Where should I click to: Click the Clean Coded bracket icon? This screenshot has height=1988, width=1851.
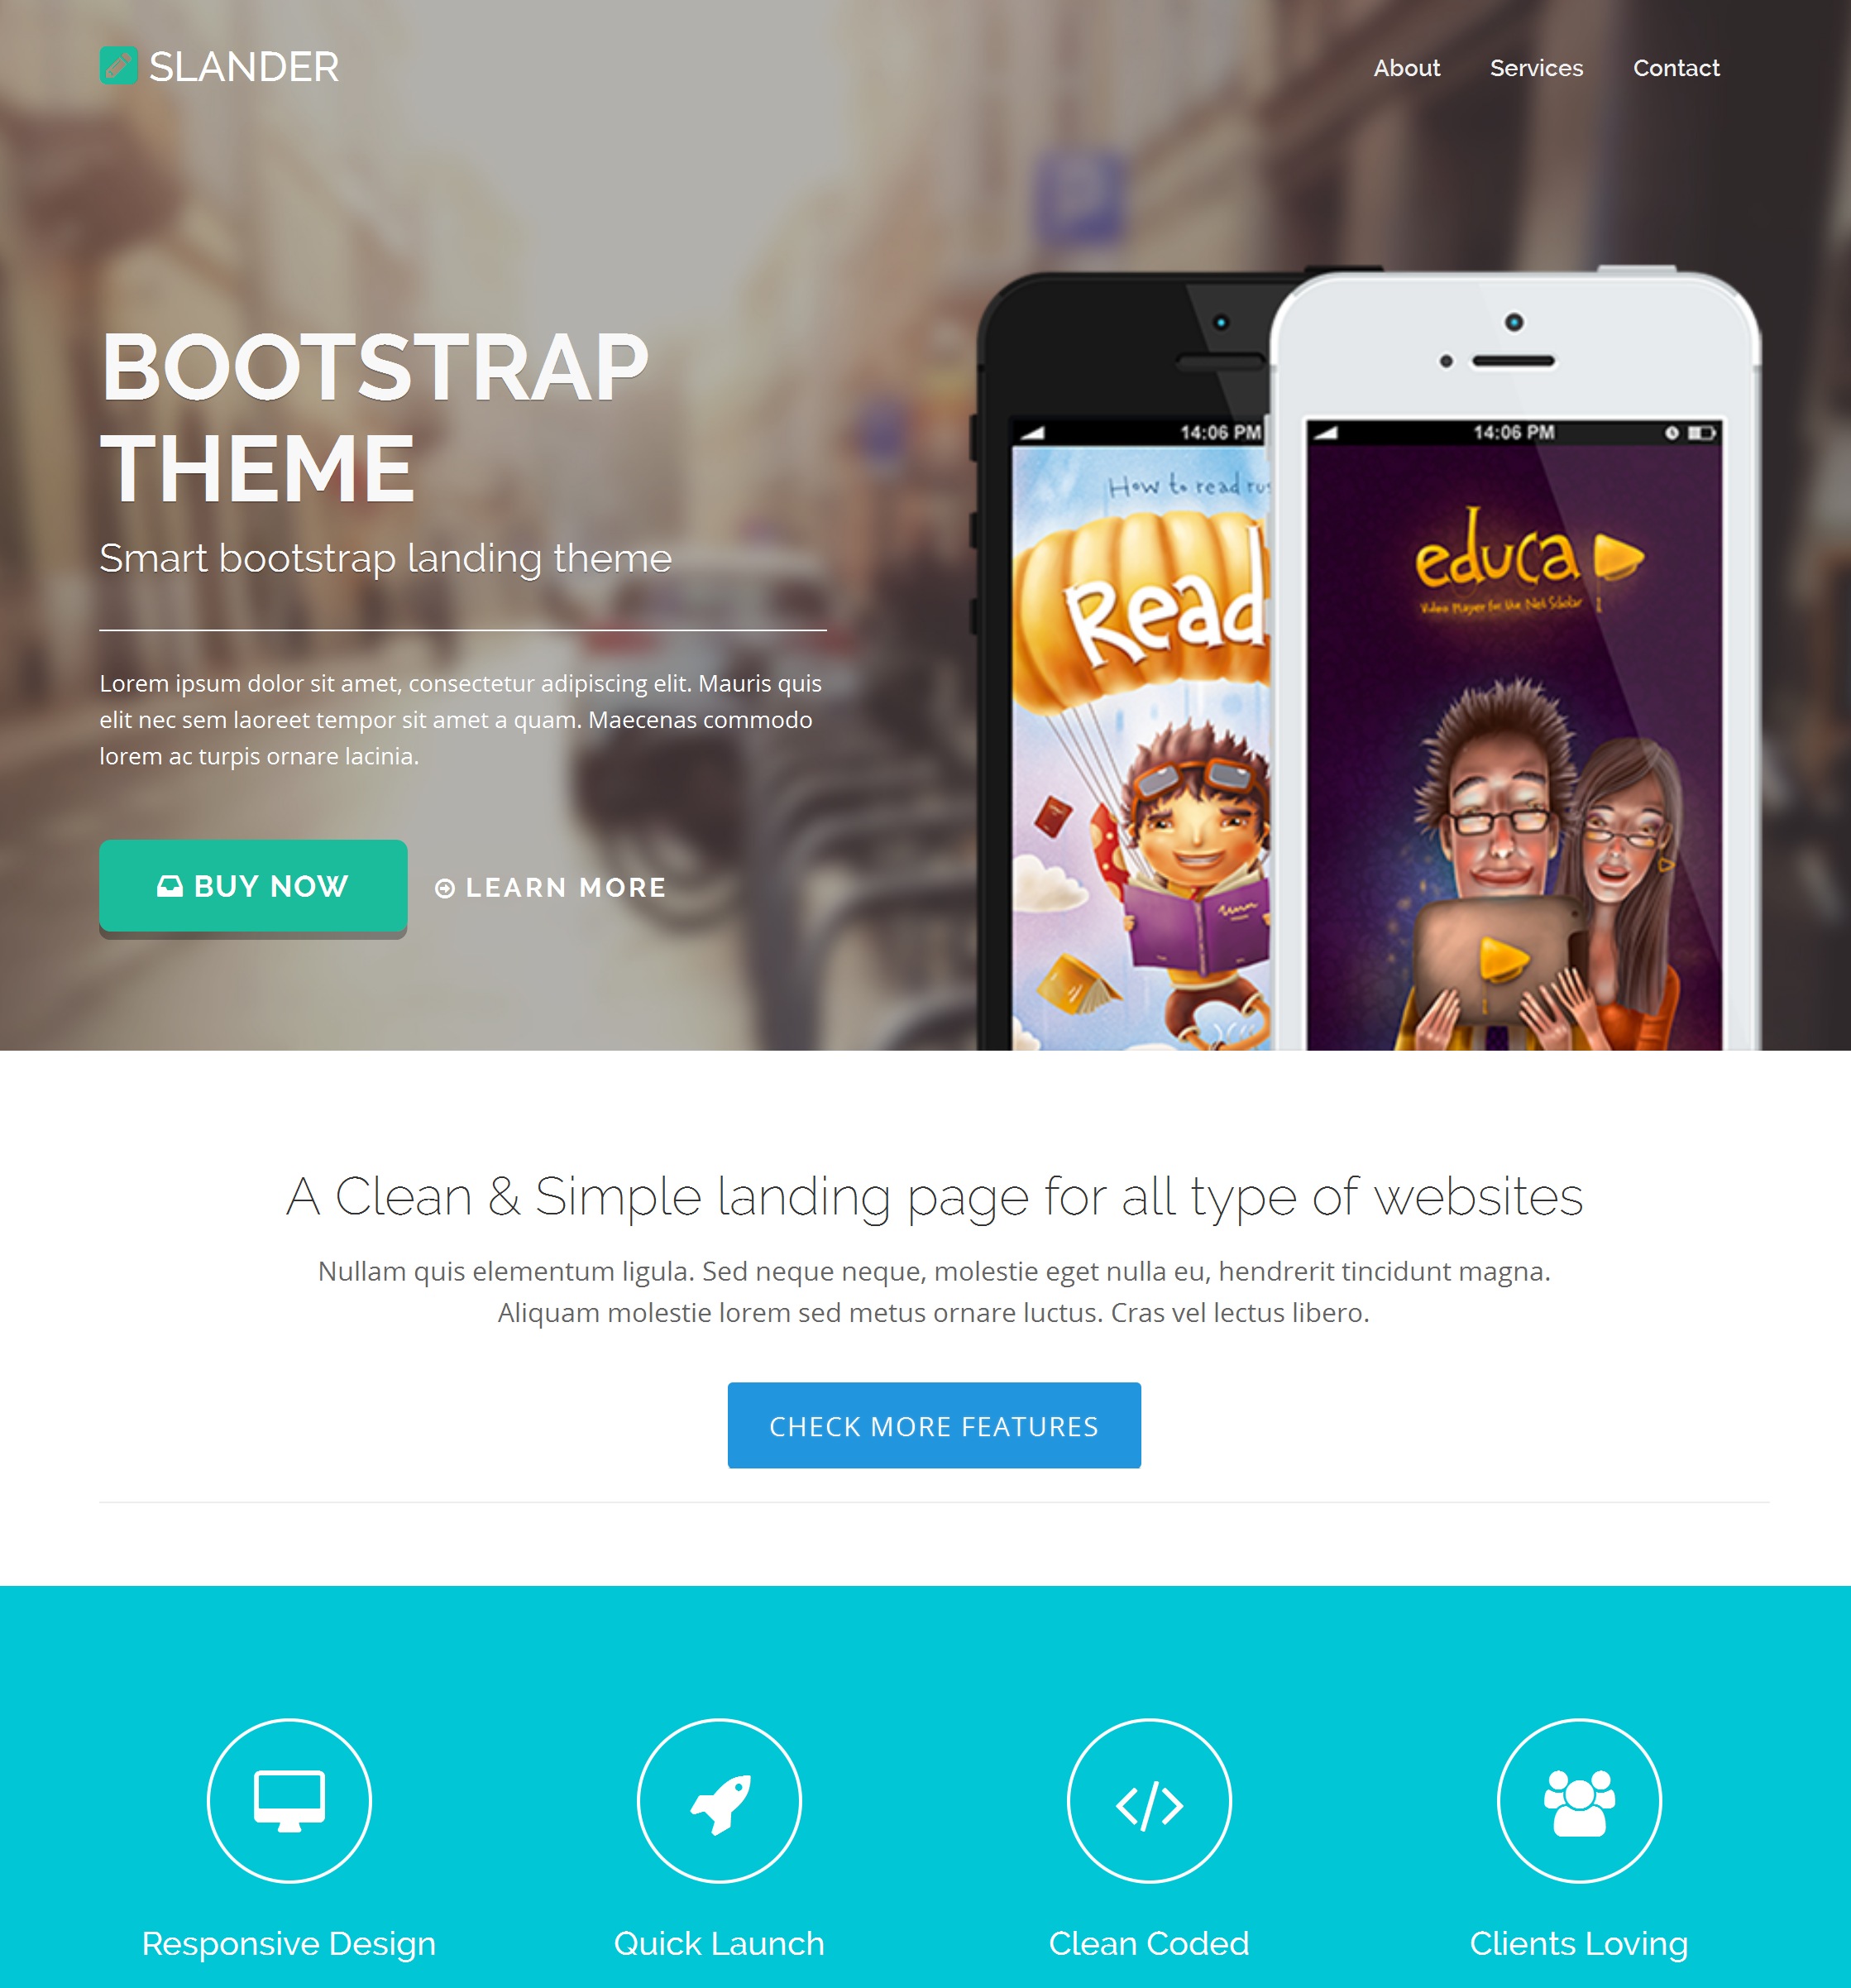pyautogui.click(x=1148, y=1793)
